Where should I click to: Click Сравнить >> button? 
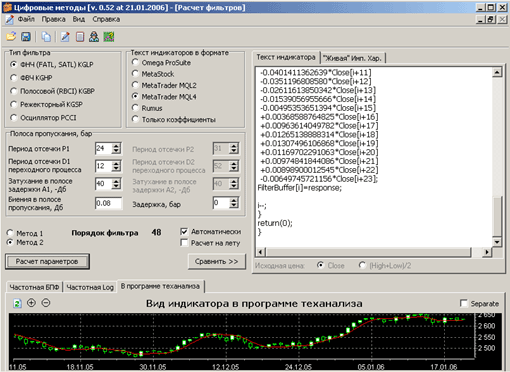[x=217, y=262]
